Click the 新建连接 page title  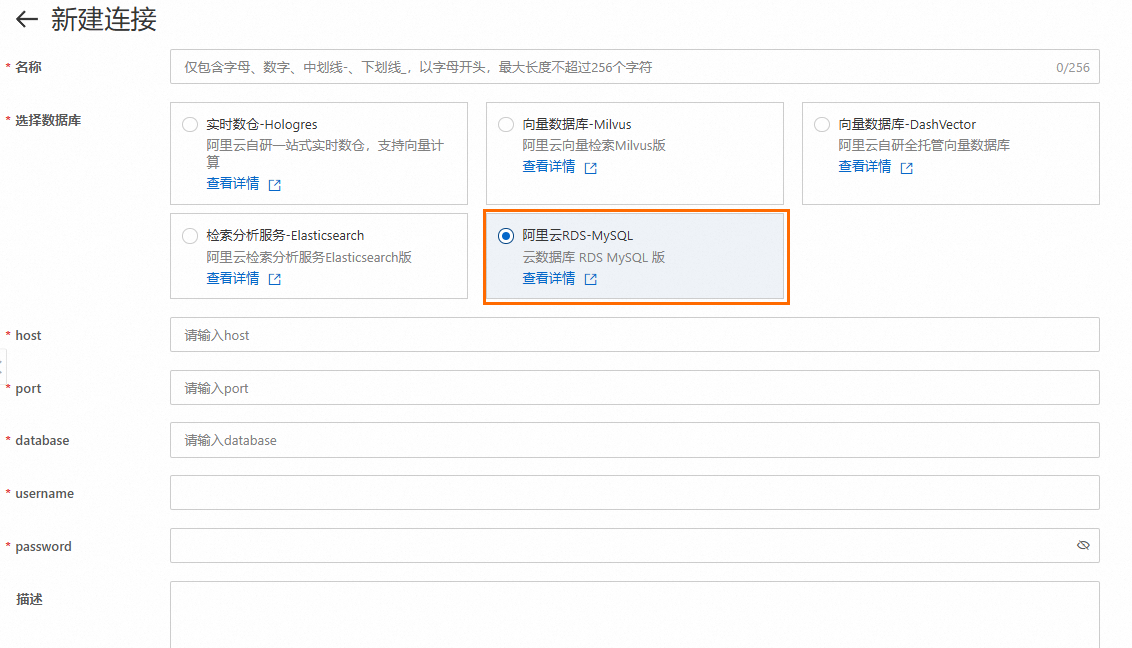pyautogui.click(x=104, y=19)
